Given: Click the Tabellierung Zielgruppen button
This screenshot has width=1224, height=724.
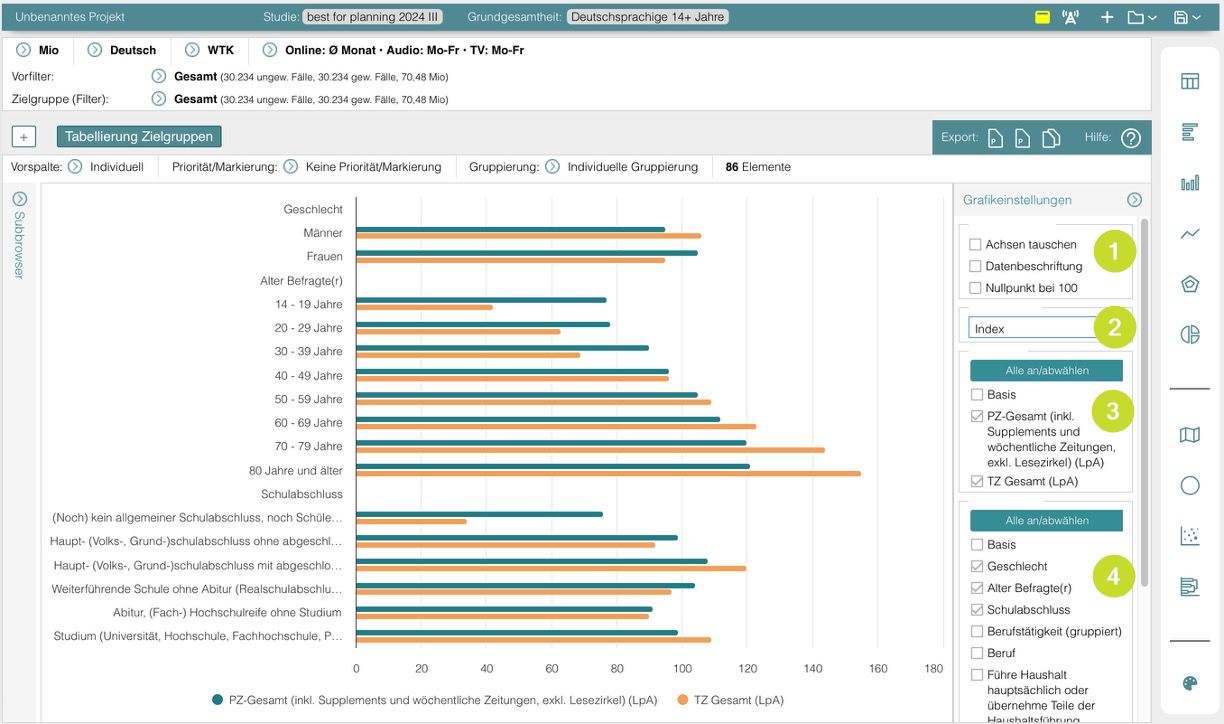Looking at the screenshot, I should [139, 137].
